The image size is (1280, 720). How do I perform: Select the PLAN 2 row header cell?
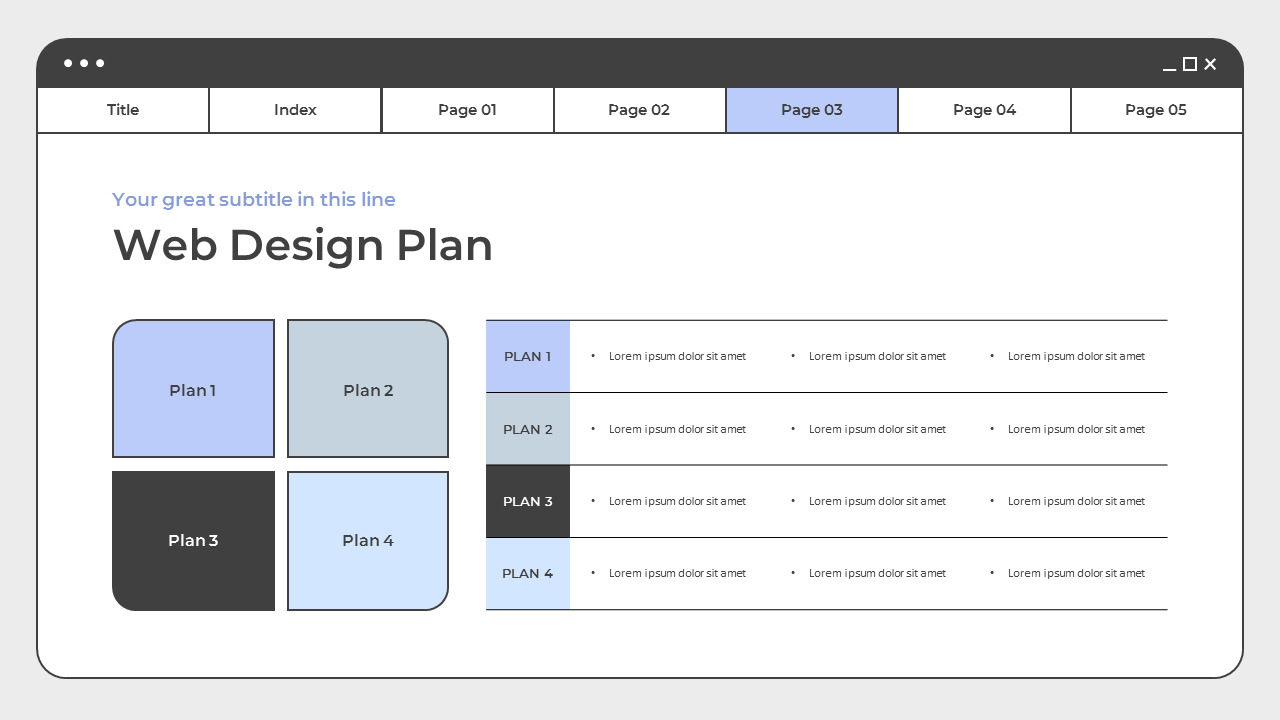[x=527, y=429]
